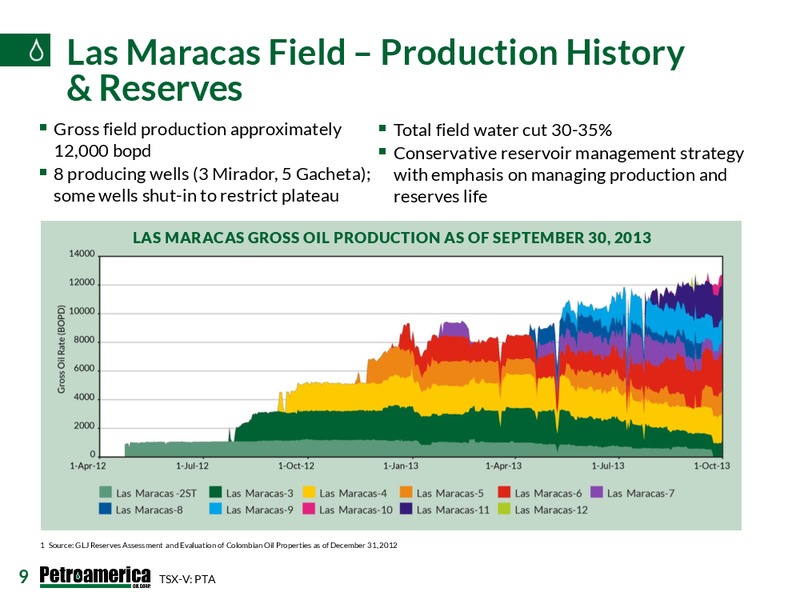Click the 'Las Maracas-7' legend label
The height and width of the screenshot is (600, 800).
click(641, 493)
